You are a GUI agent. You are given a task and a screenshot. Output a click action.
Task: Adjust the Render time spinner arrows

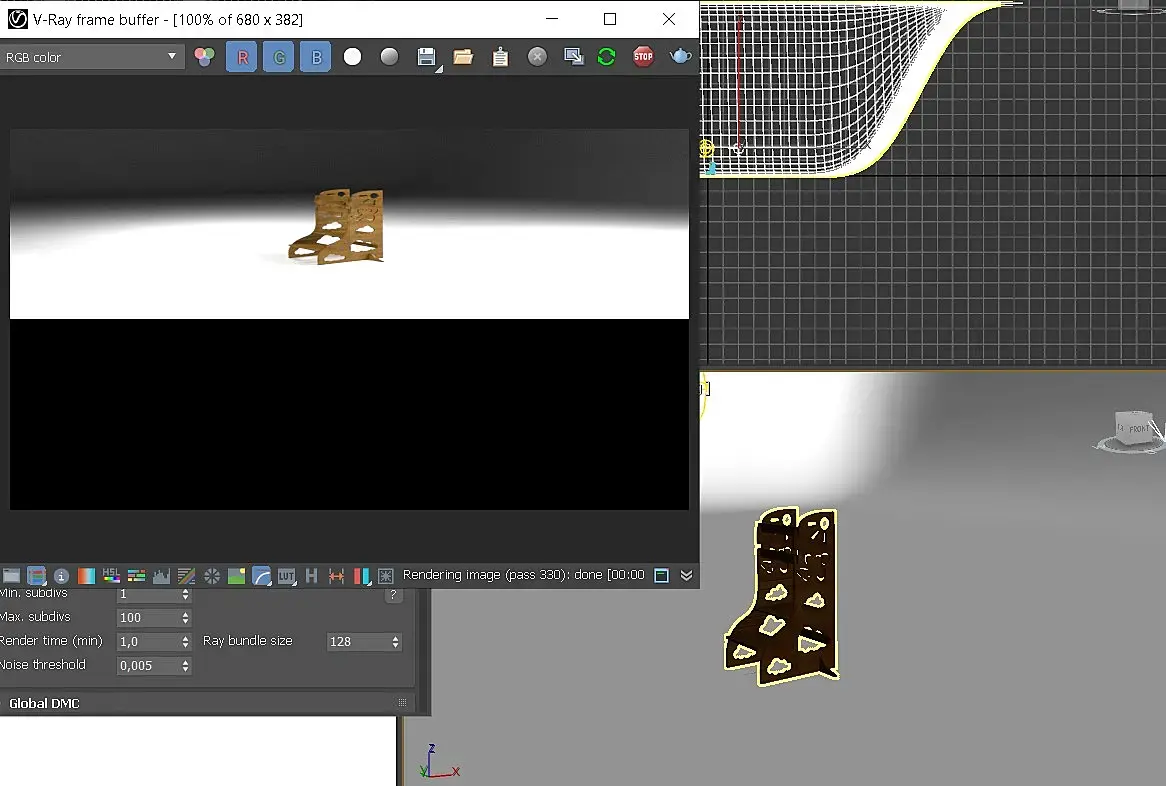pyautogui.click(x=186, y=642)
